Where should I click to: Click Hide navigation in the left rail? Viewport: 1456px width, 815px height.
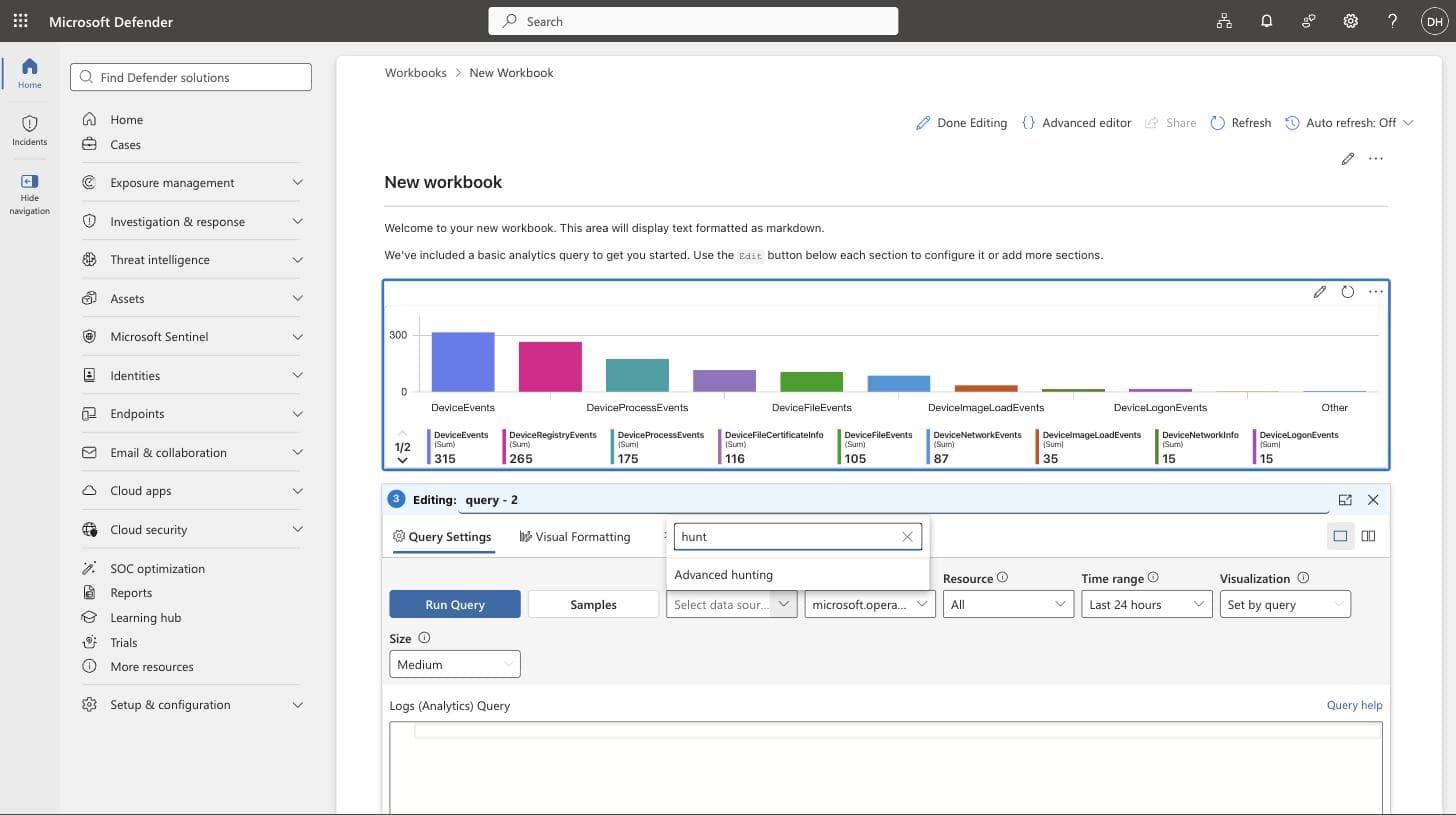tap(29, 194)
